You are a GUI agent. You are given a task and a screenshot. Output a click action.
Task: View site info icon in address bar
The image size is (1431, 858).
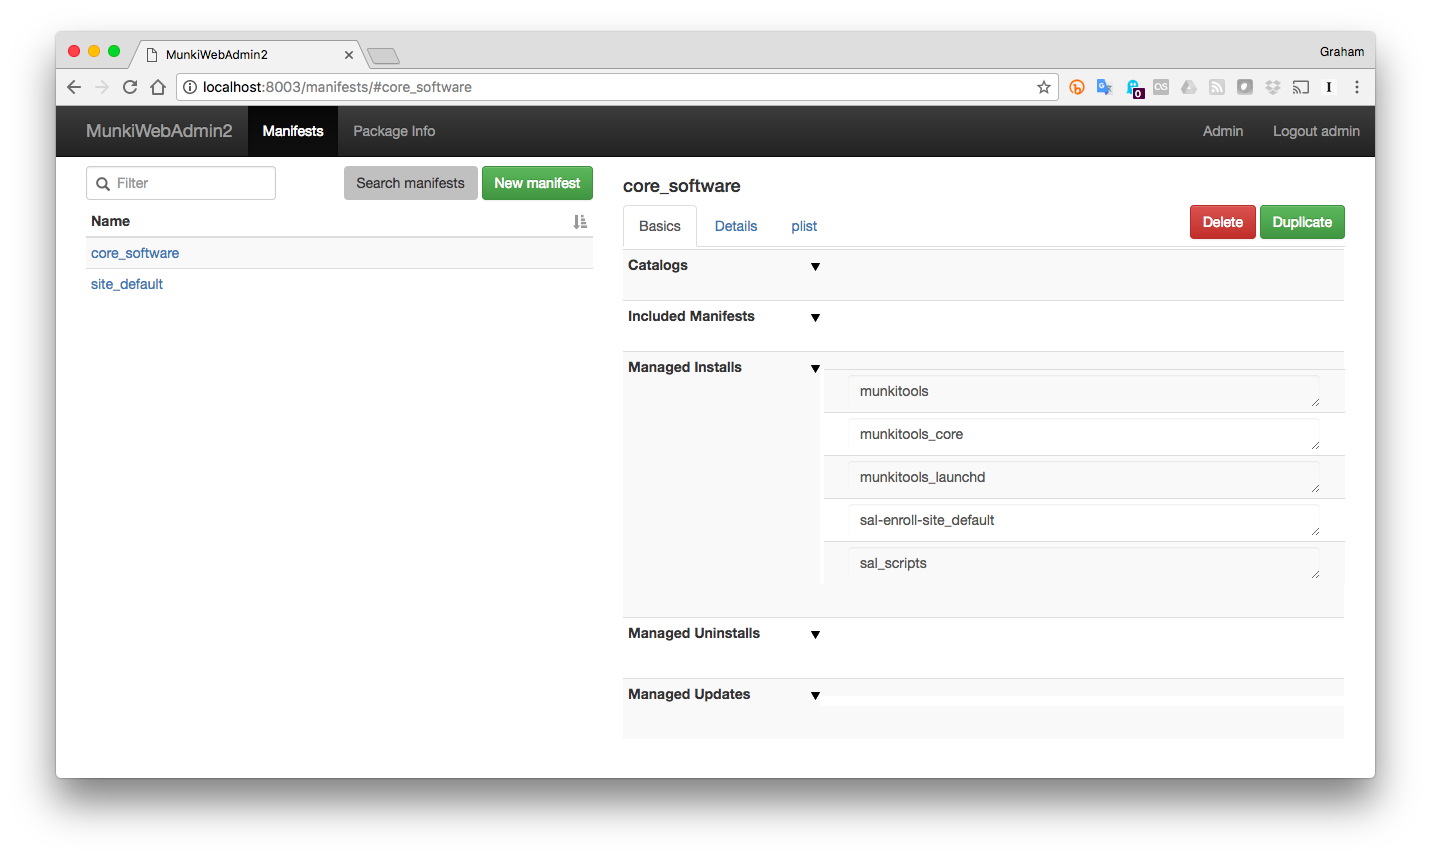point(190,87)
